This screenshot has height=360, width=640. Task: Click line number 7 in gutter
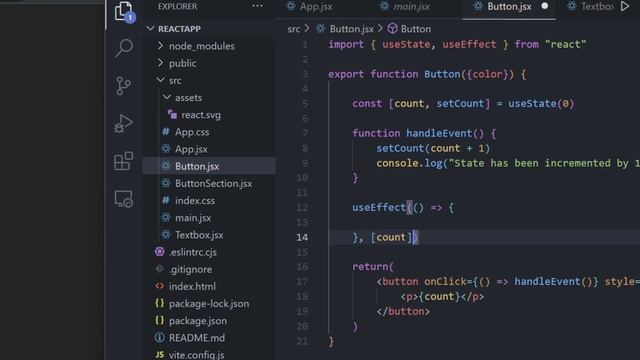tap(305, 133)
